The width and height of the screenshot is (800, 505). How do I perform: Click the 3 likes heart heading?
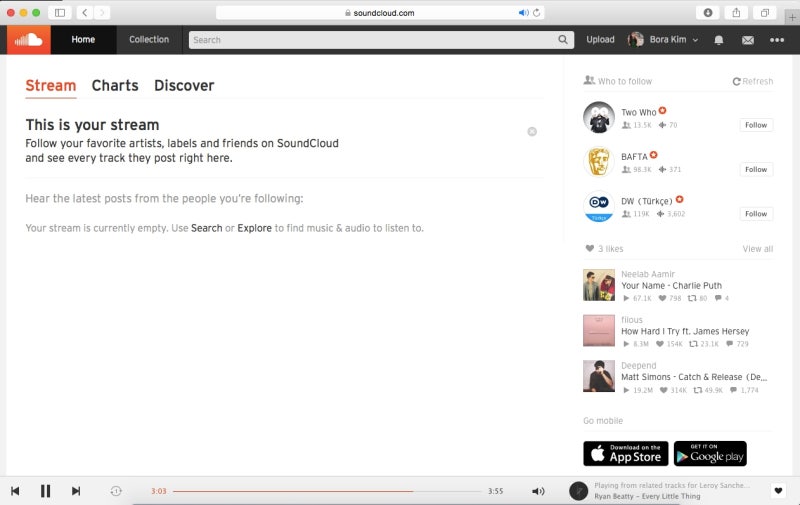coord(605,248)
